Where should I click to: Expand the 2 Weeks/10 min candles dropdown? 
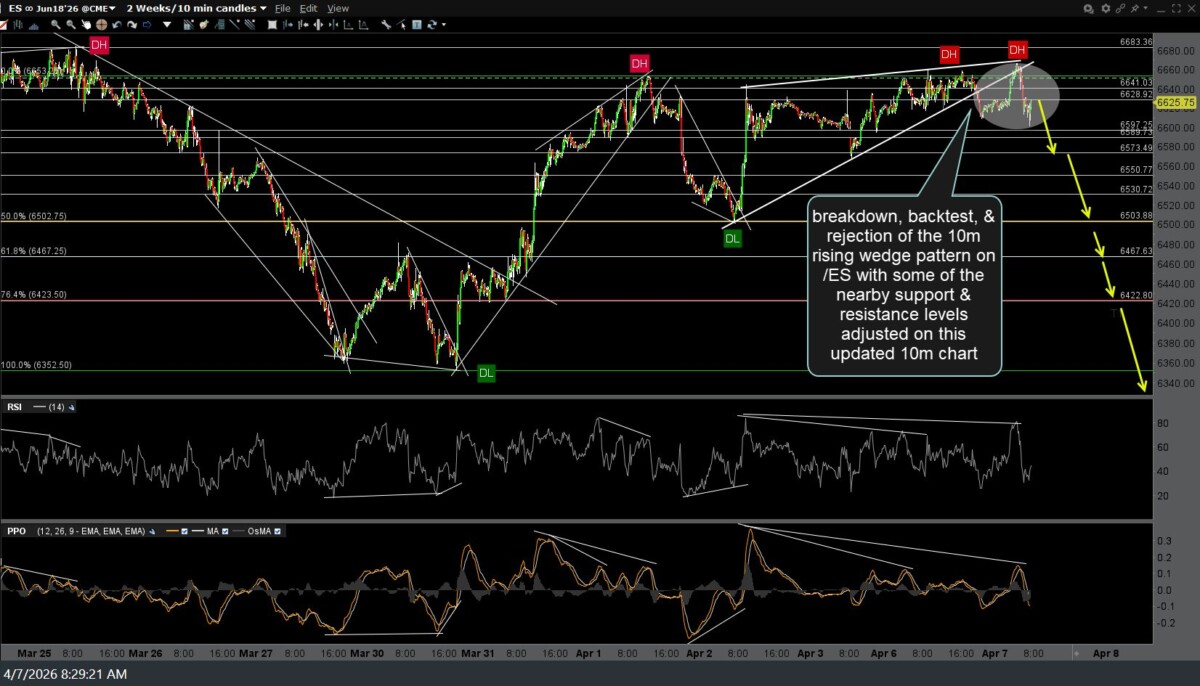[263, 8]
